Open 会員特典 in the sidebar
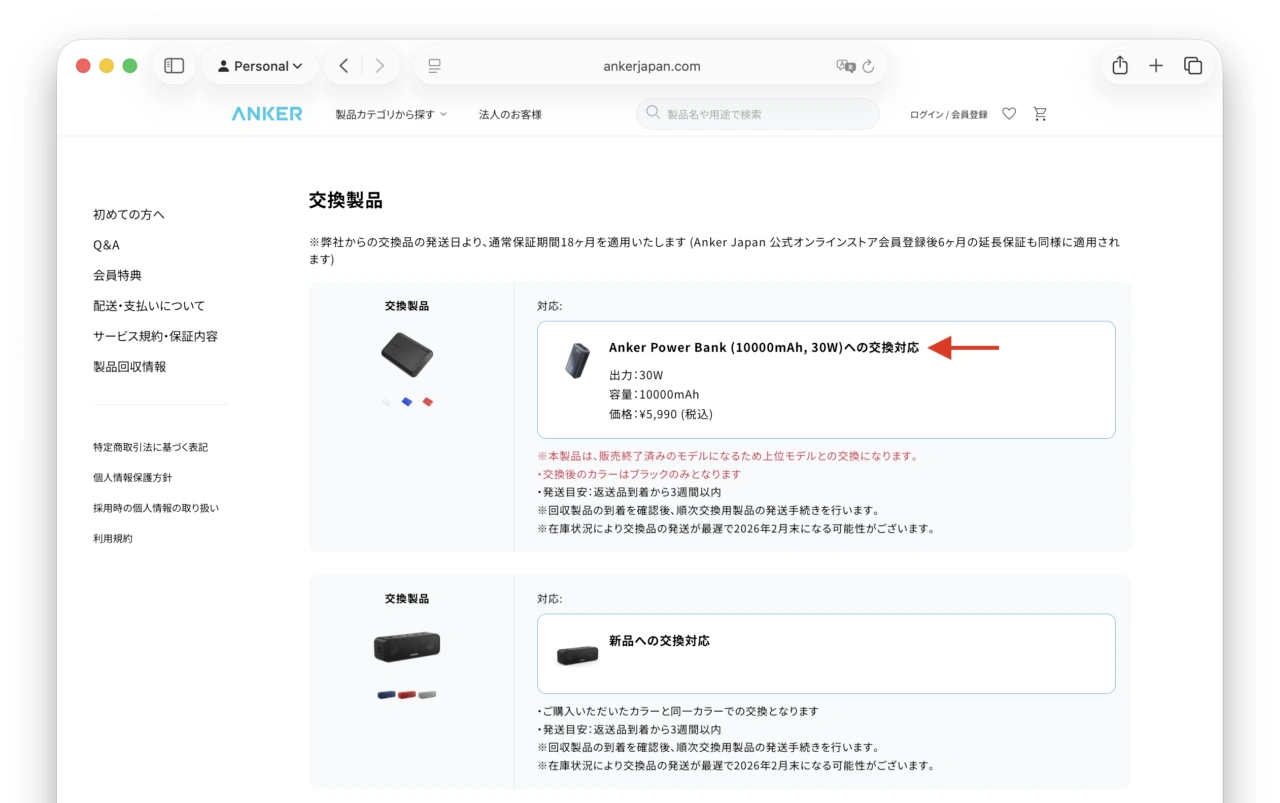 pyautogui.click(x=117, y=275)
